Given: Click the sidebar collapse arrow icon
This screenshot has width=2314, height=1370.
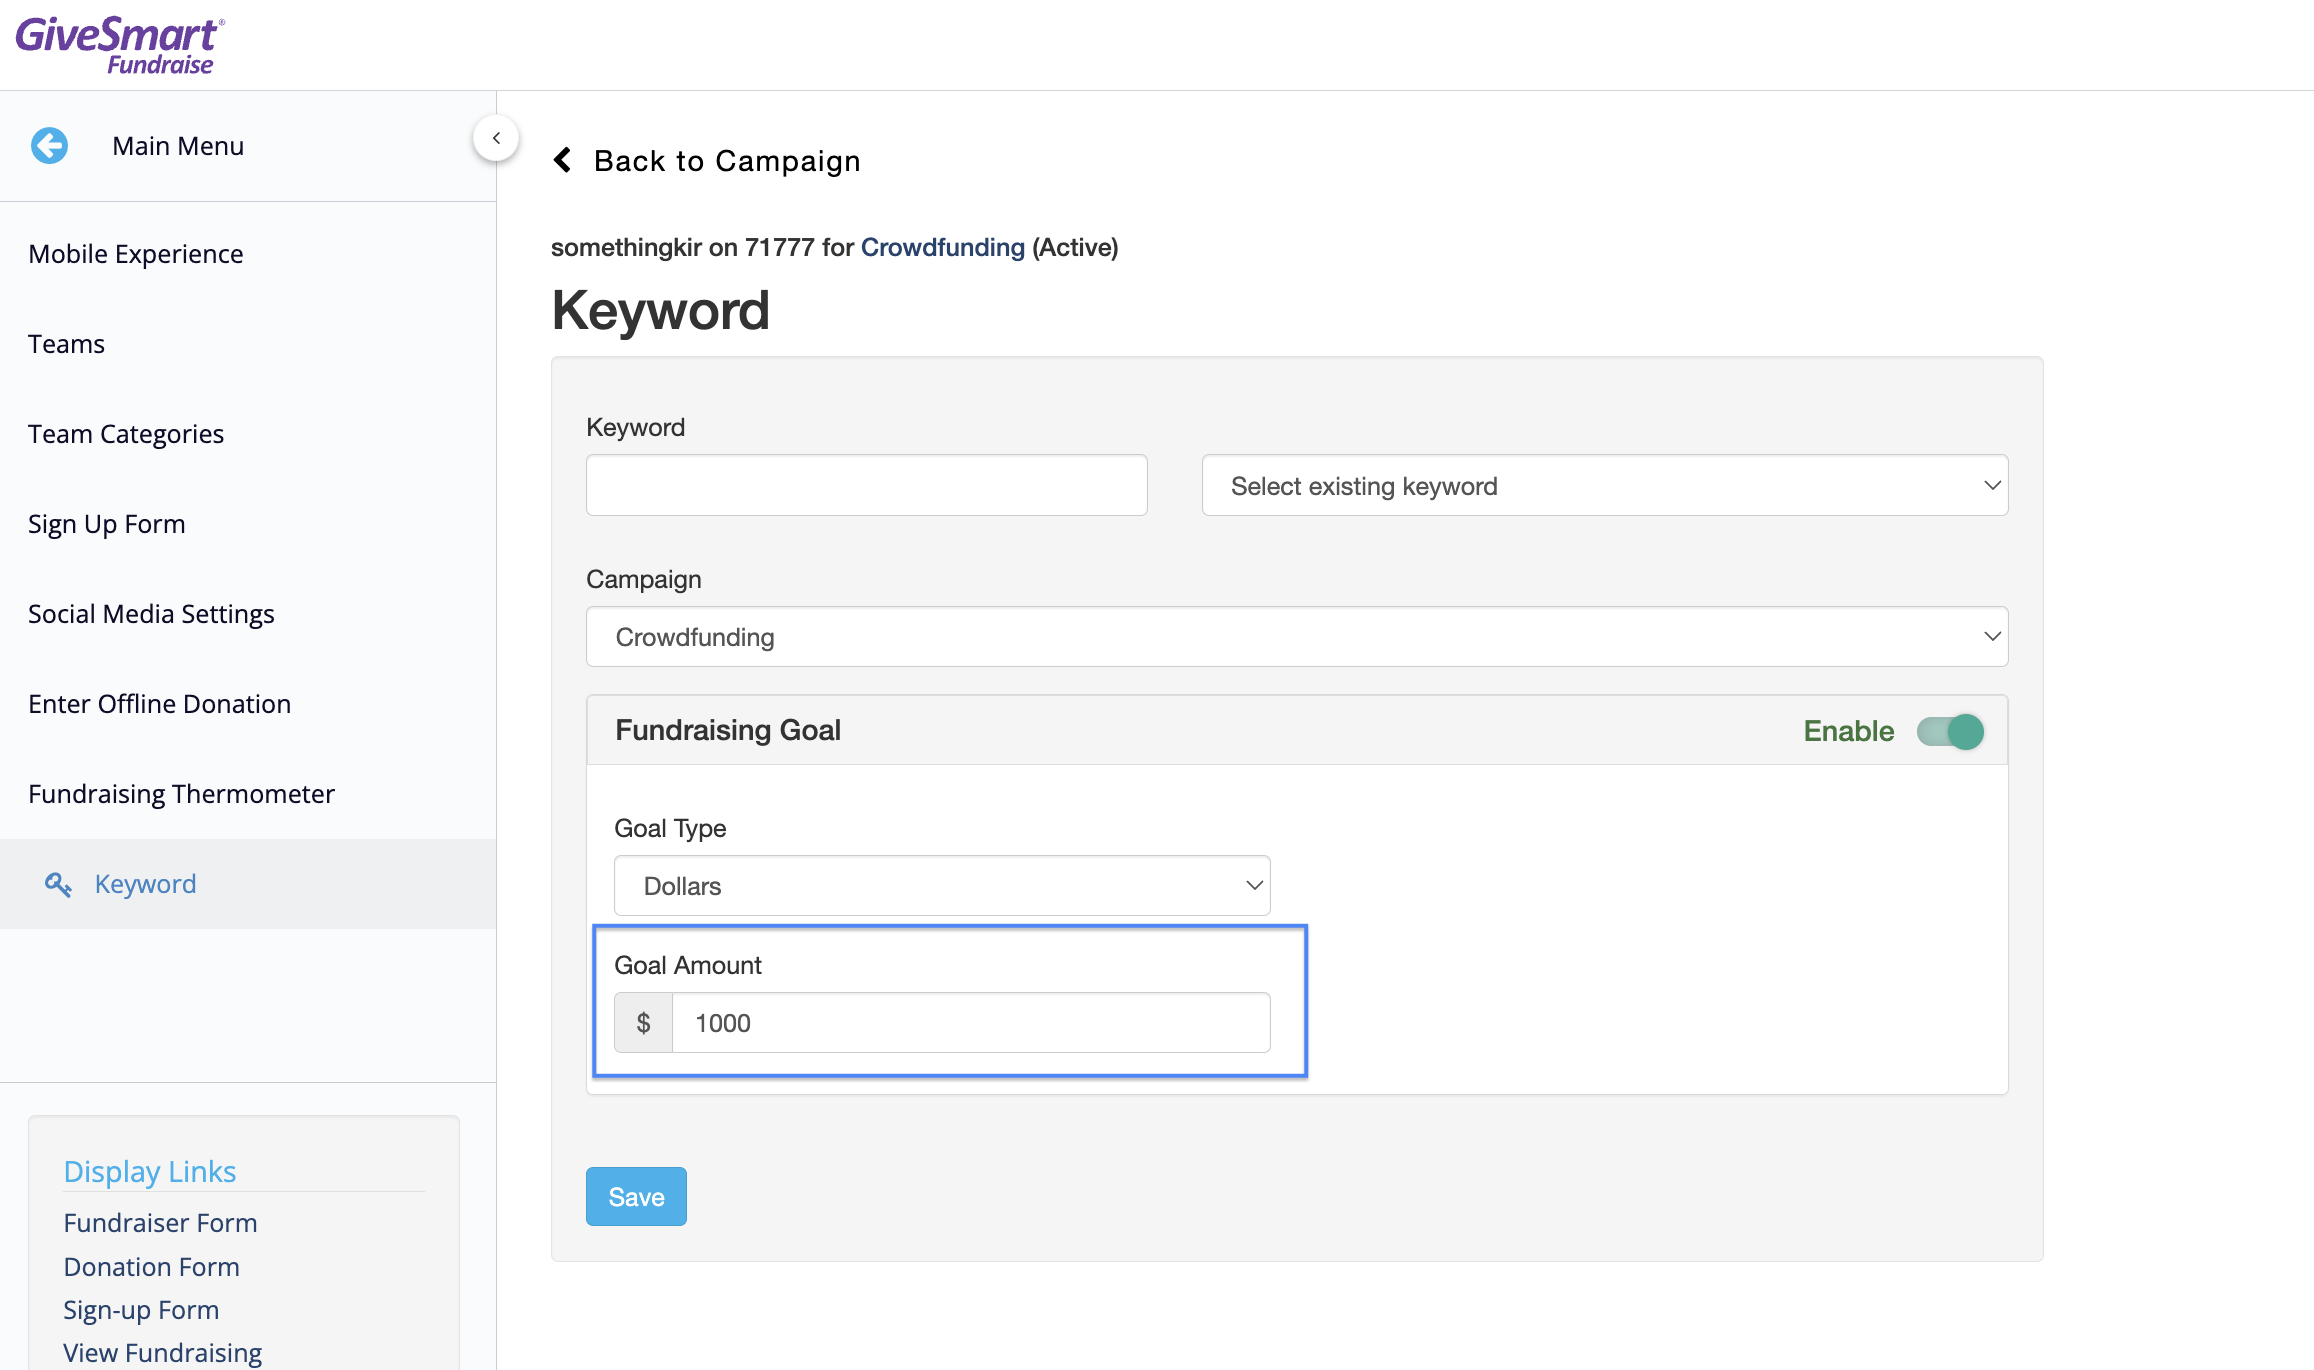Looking at the screenshot, I should [497, 139].
